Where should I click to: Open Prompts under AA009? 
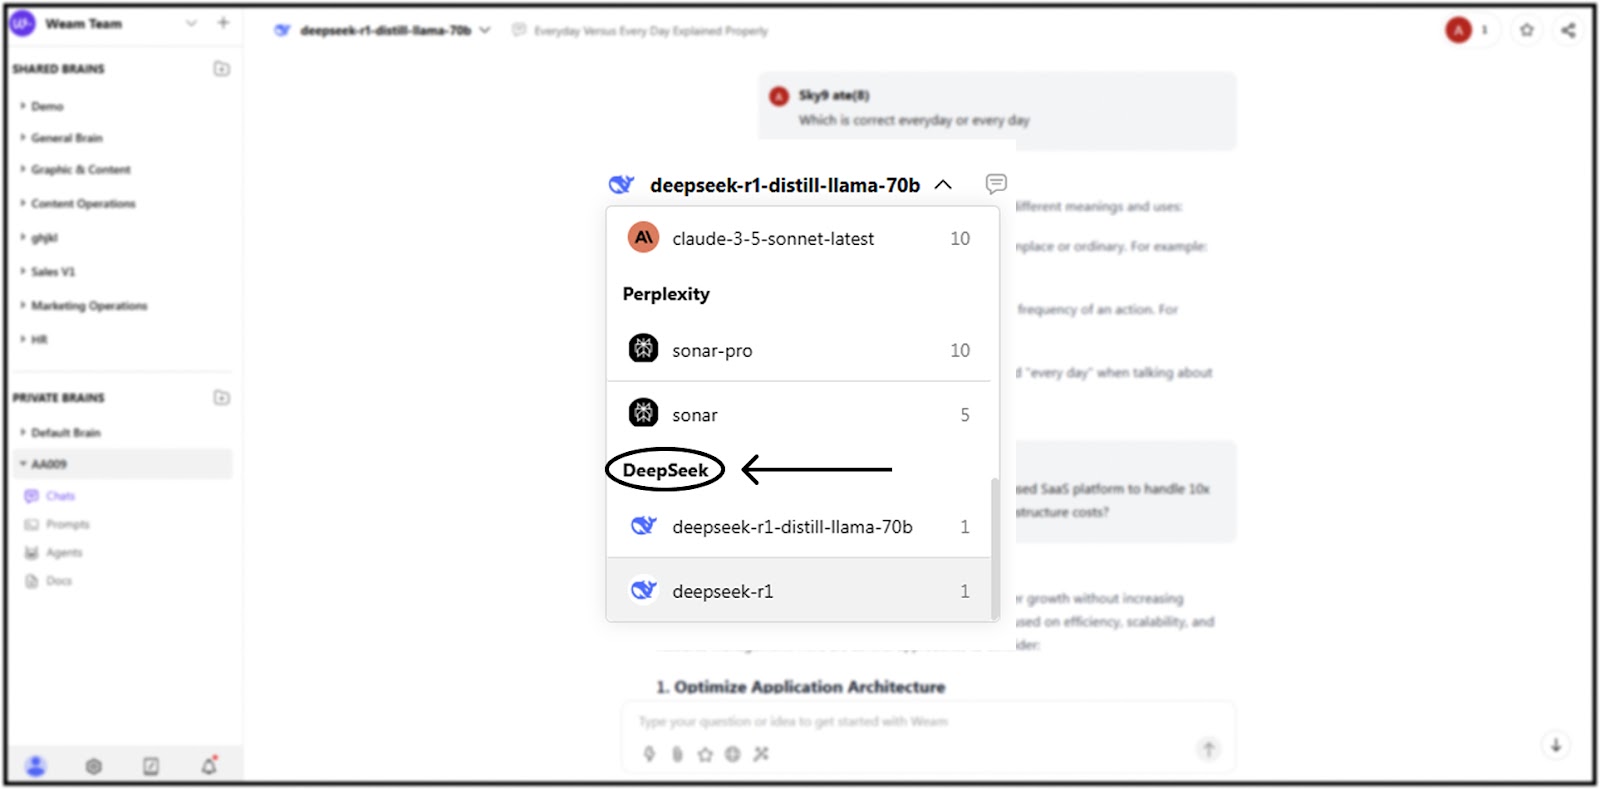click(x=67, y=524)
